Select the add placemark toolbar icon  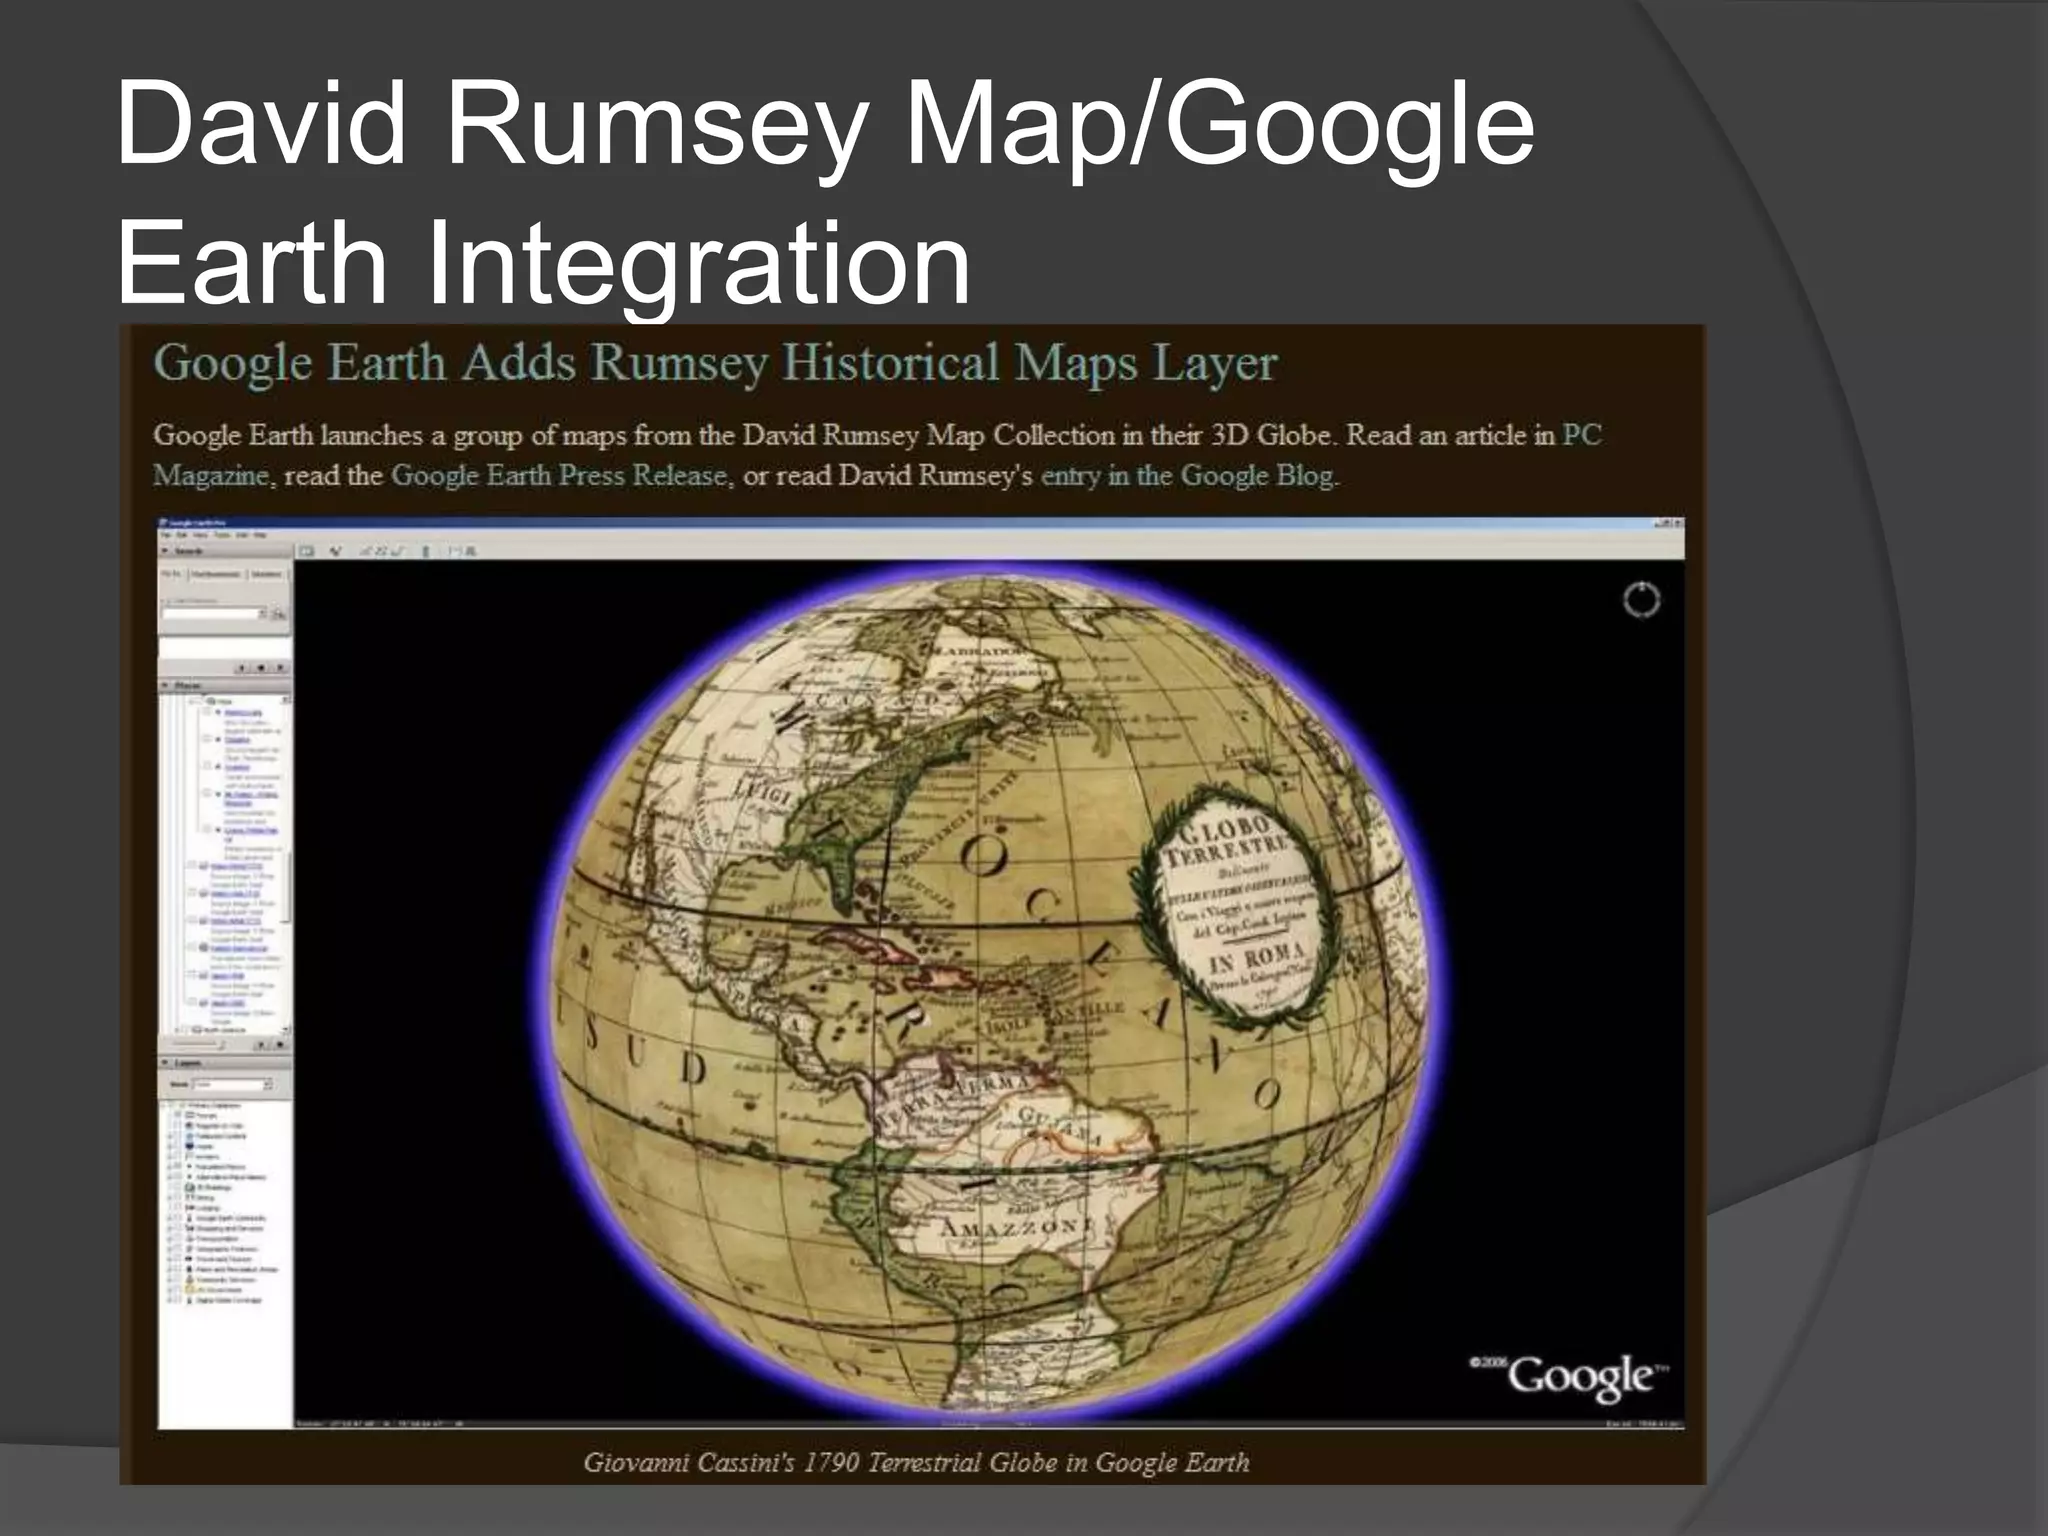click(335, 551)
